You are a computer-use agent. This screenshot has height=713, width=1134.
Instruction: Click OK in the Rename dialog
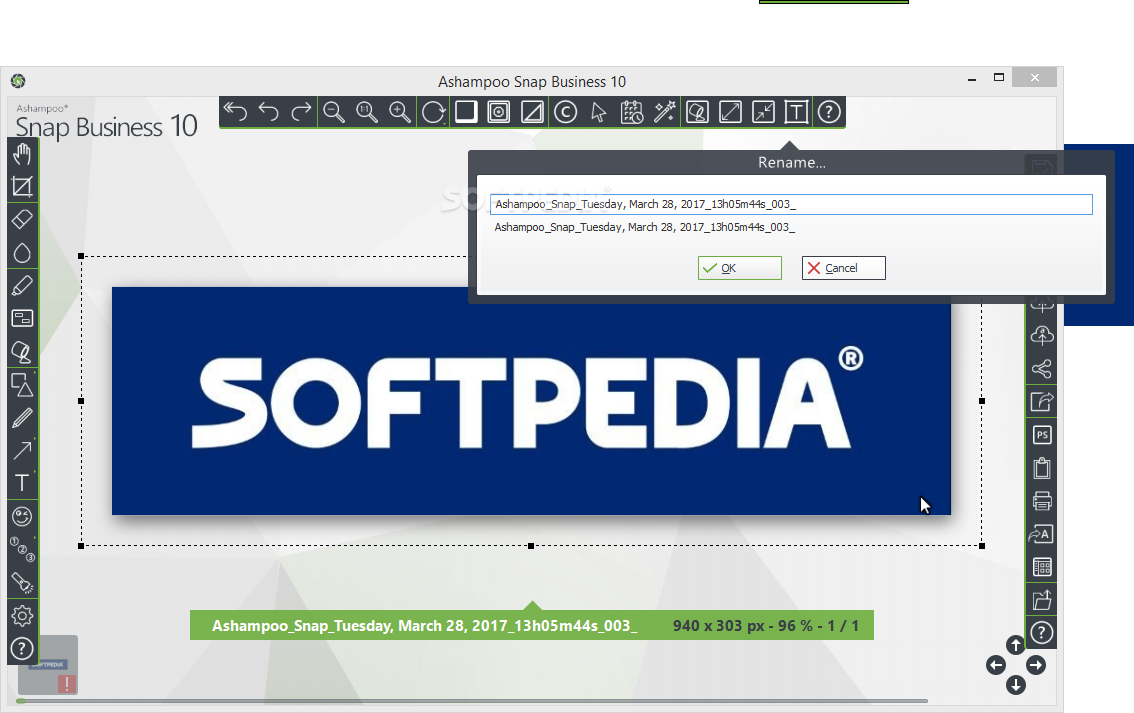739,268
